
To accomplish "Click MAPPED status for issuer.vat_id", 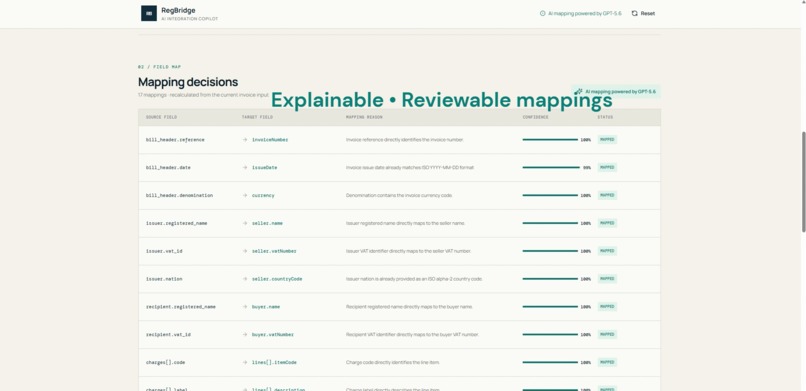I will point(607,251).
